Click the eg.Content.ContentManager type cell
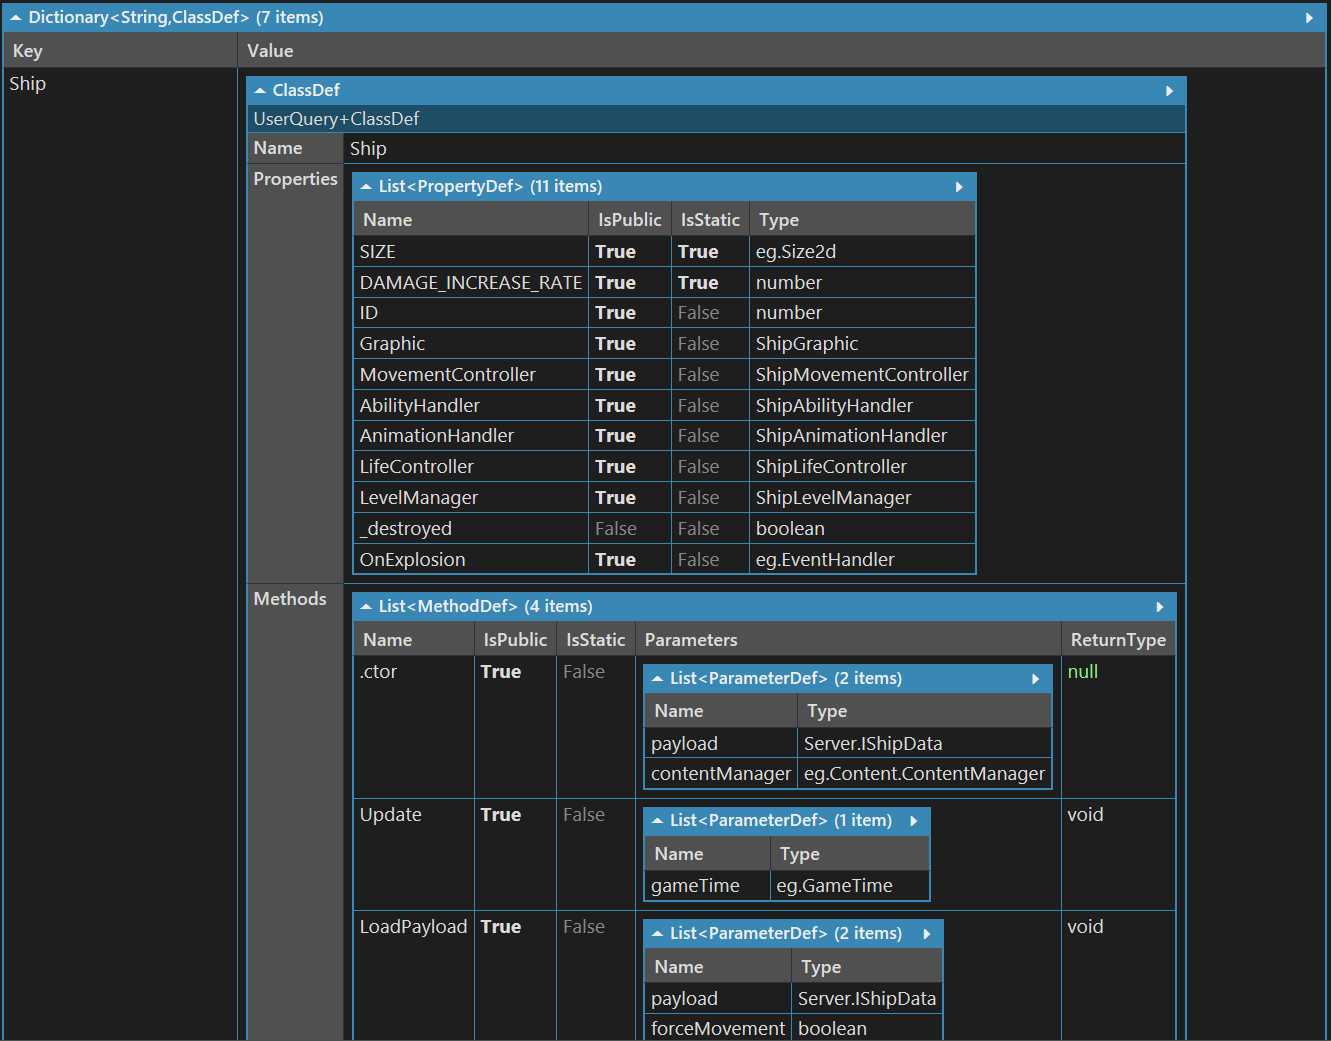This screenshot has width=1331, height=1041. click(x=923, y=774)
